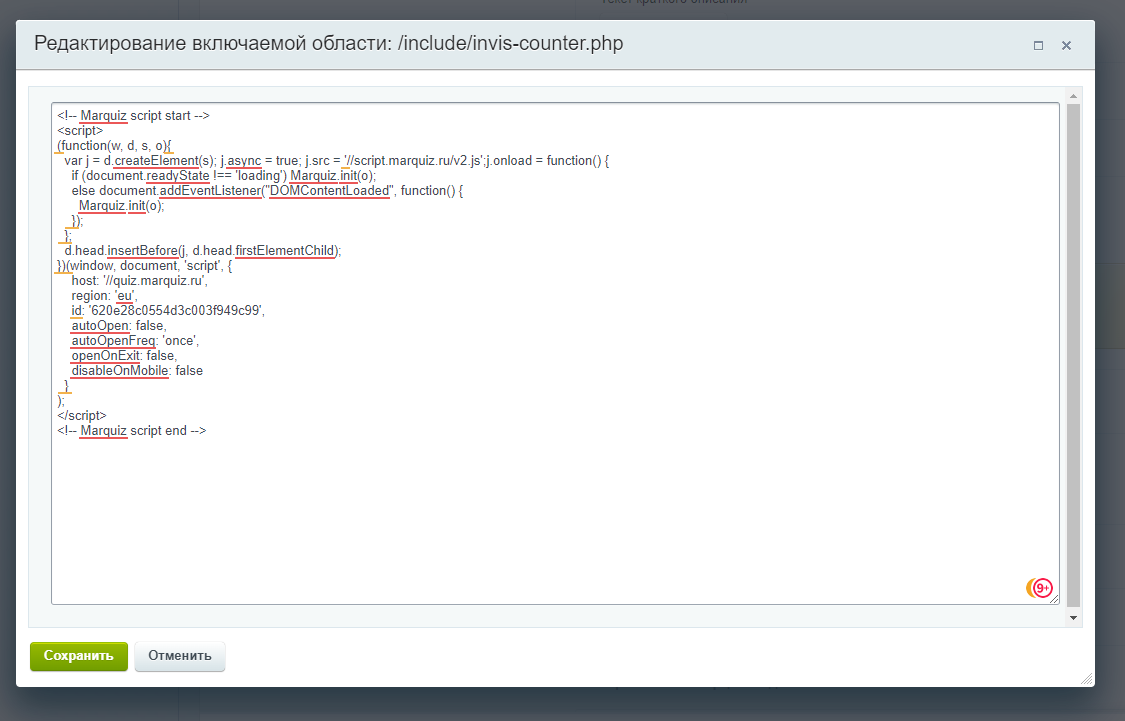Click the opening <script> tag line
Viewport: 1125px width, 721px height.
(x=80, y=131)
